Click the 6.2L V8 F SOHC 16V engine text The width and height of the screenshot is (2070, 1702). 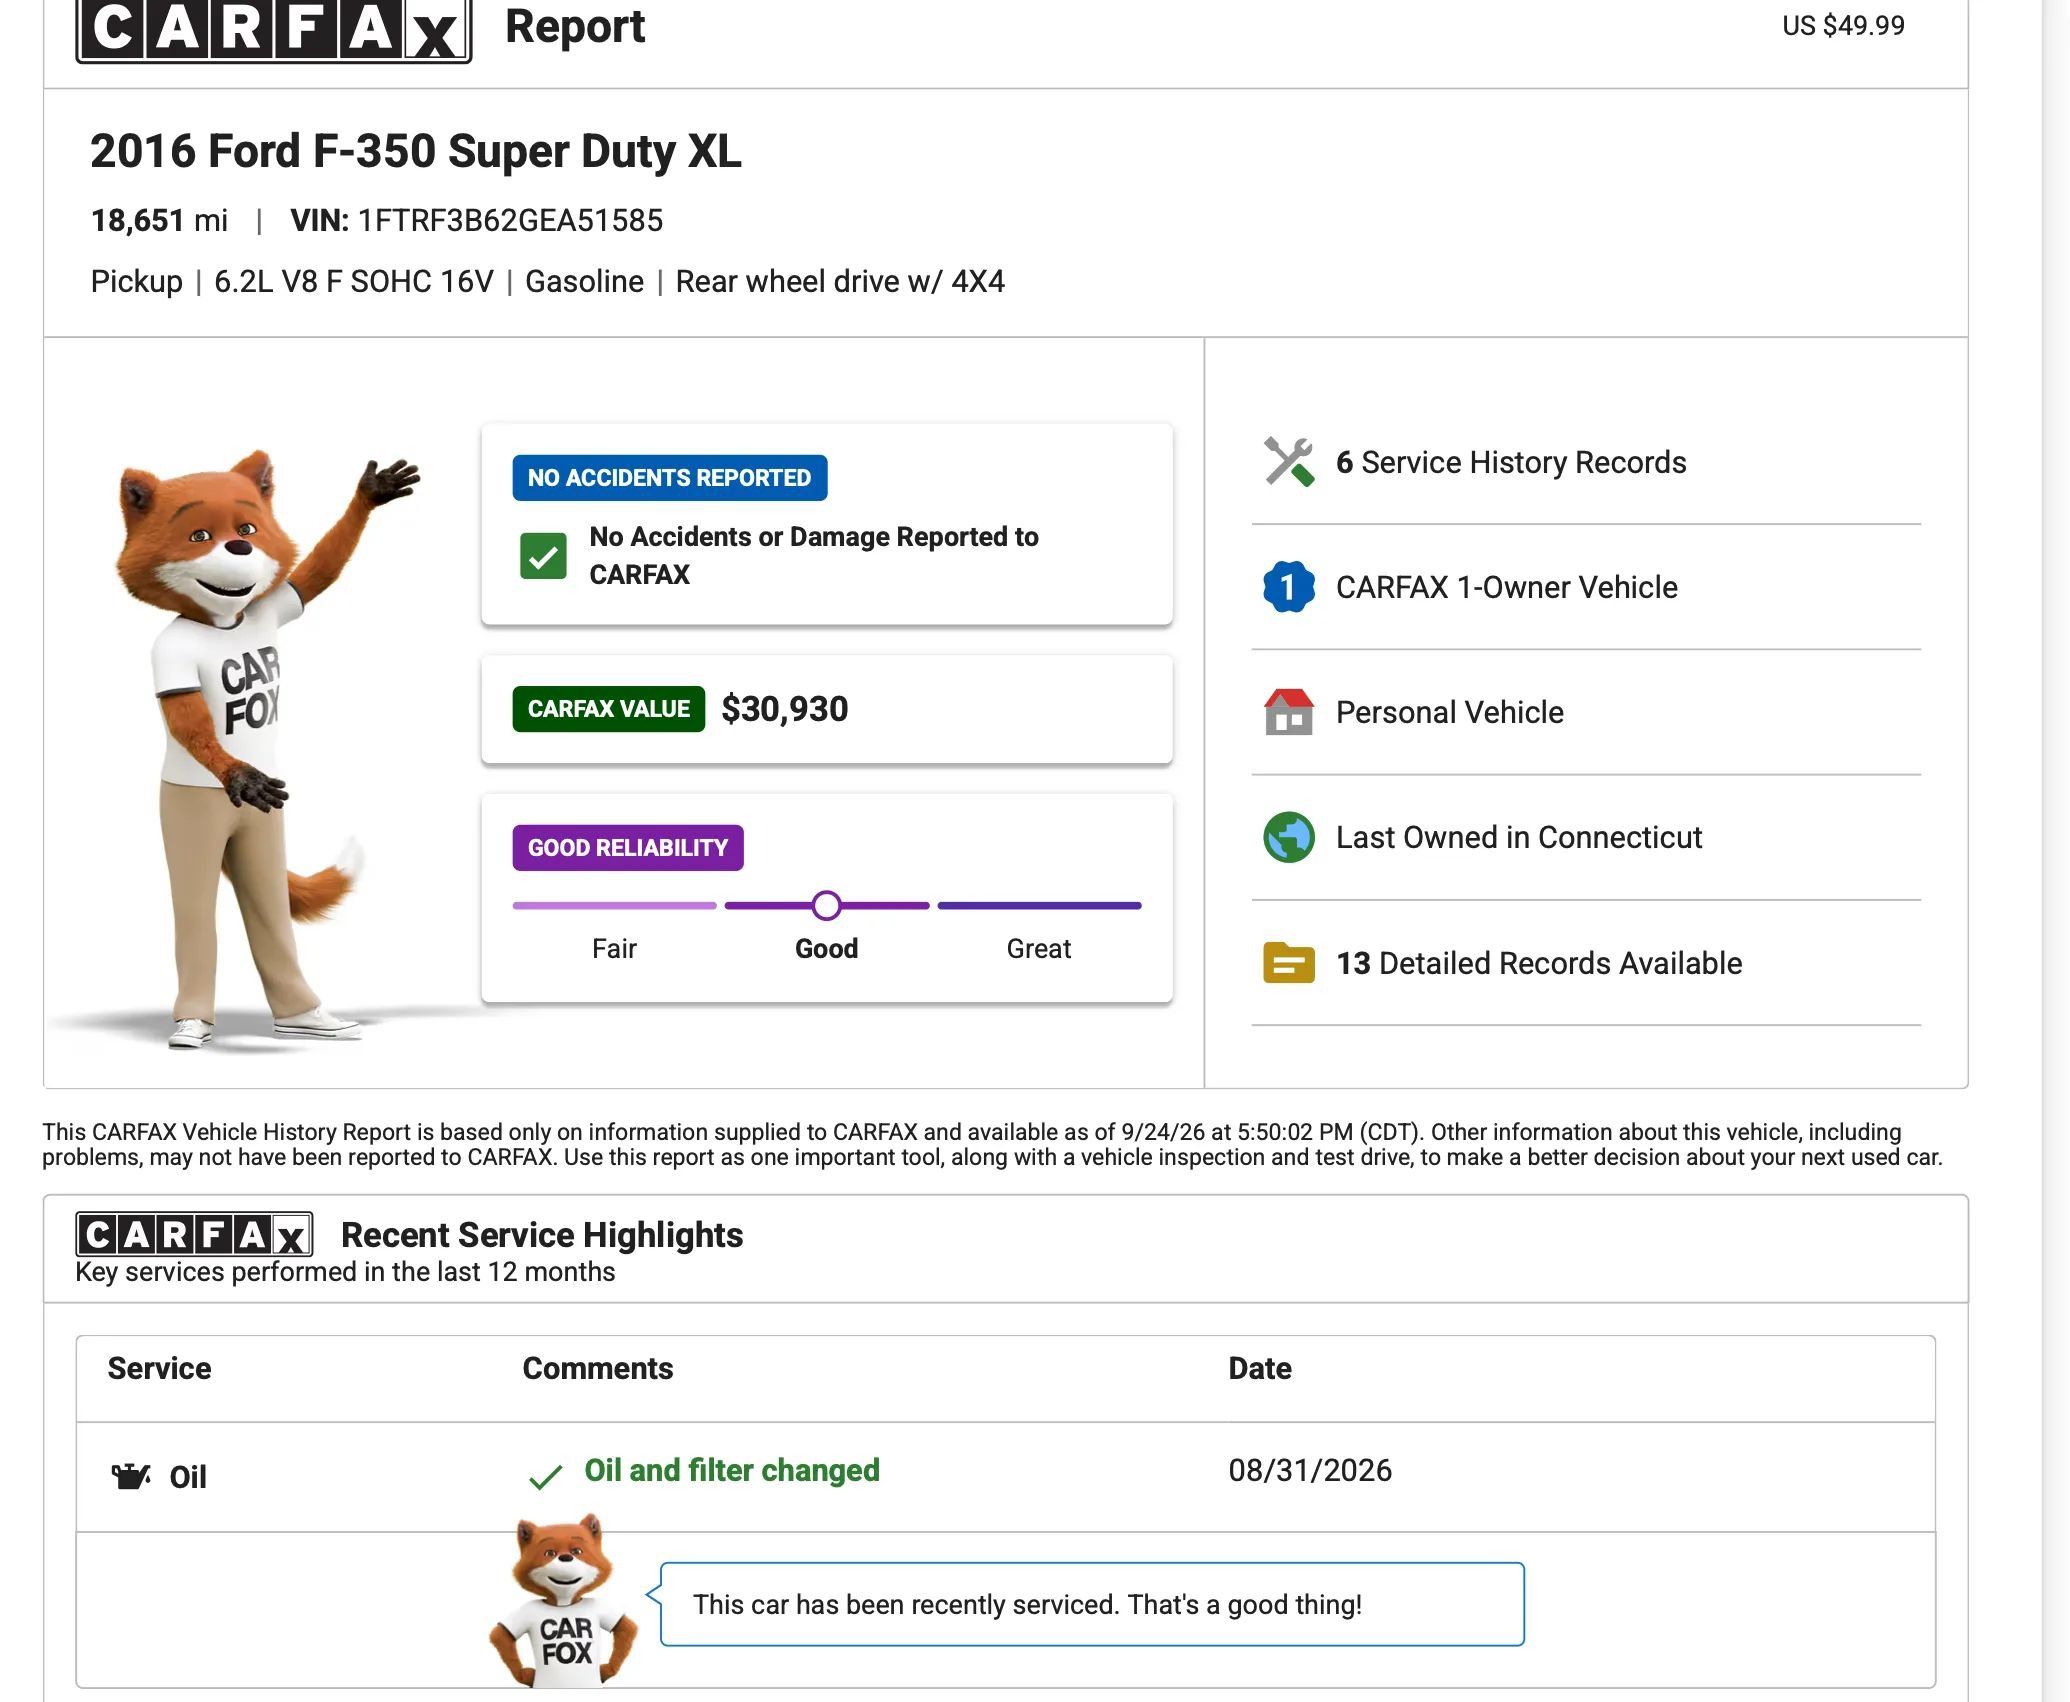[354, 281]
